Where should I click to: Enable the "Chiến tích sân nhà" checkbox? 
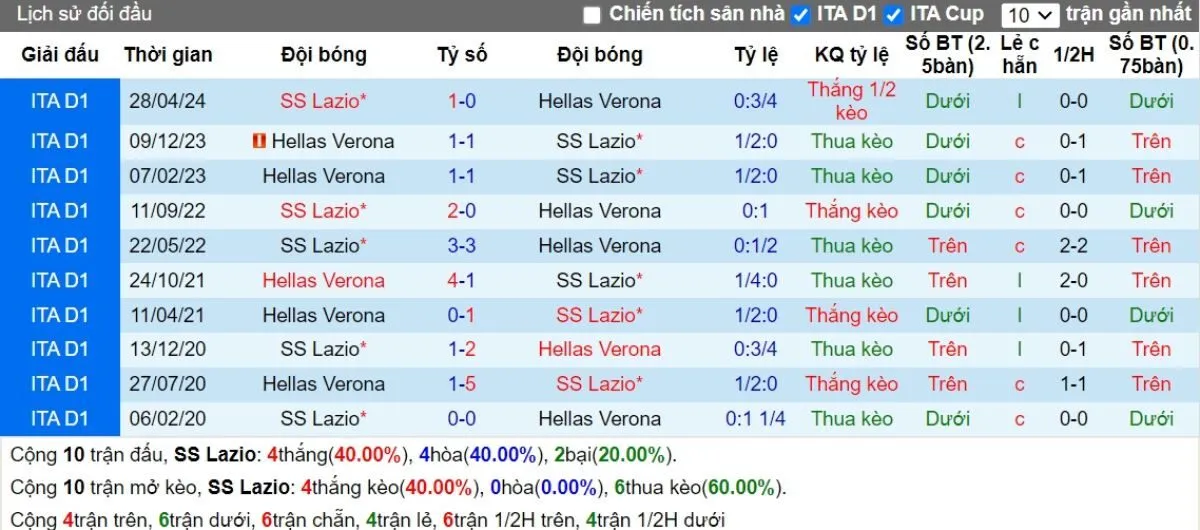592,15
